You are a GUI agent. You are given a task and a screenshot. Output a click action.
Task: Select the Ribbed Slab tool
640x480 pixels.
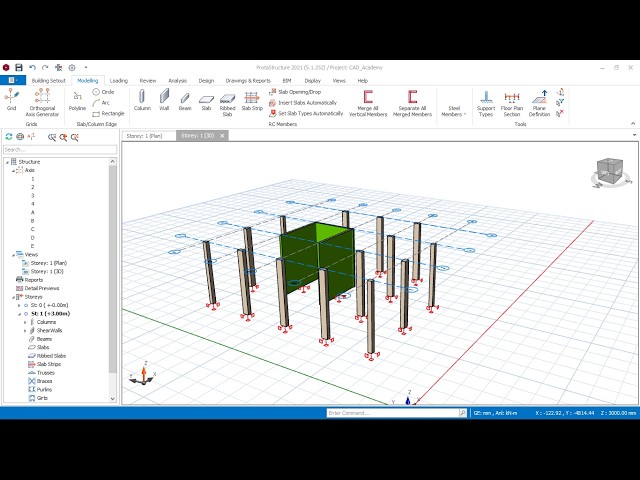click(227, 104)
